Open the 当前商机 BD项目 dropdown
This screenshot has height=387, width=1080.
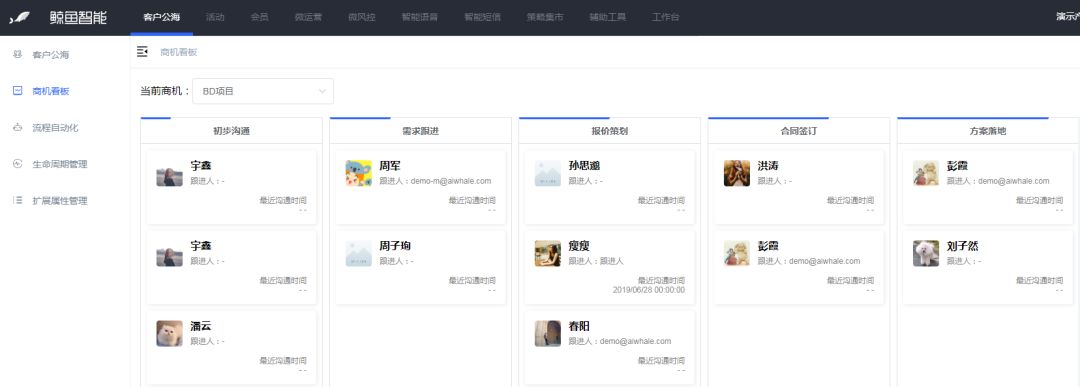tap(263, 91)
